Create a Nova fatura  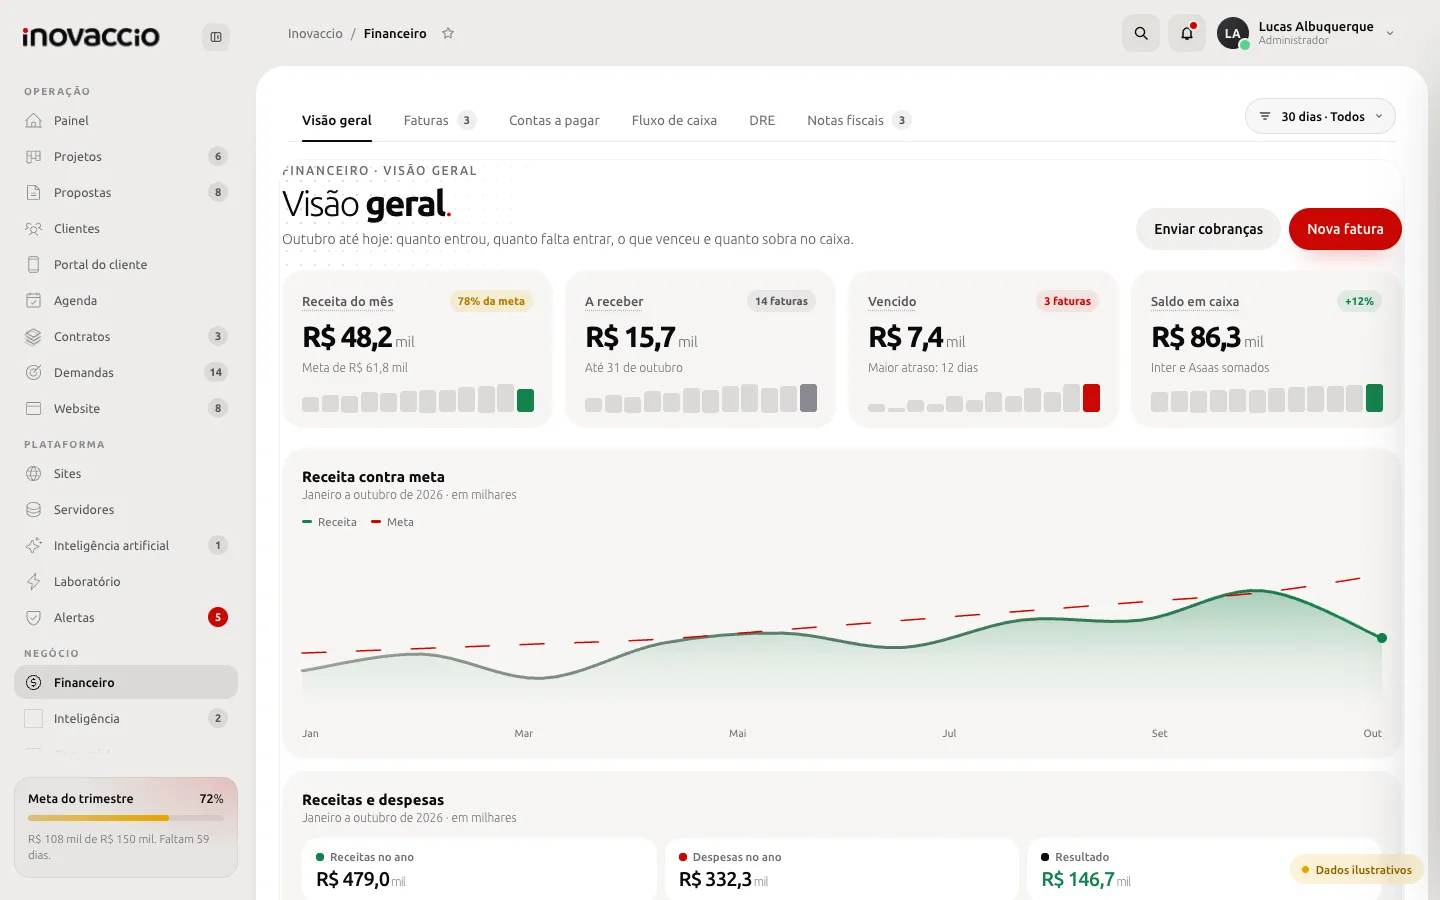(1345, 229)
